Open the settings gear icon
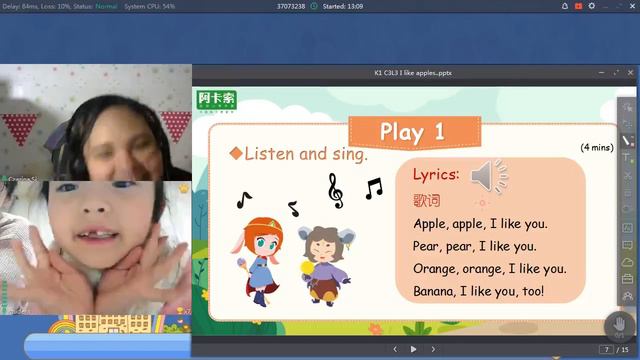The height and width of the screenshot is (360, 640). (x=591, y=6)
